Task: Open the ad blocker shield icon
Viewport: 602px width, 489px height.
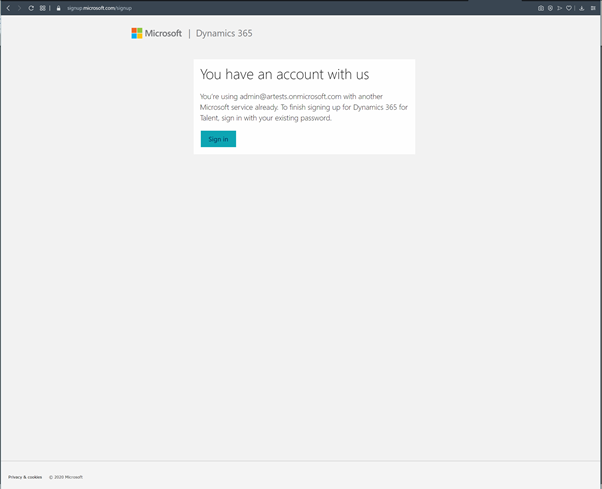Action: point(550,8)
